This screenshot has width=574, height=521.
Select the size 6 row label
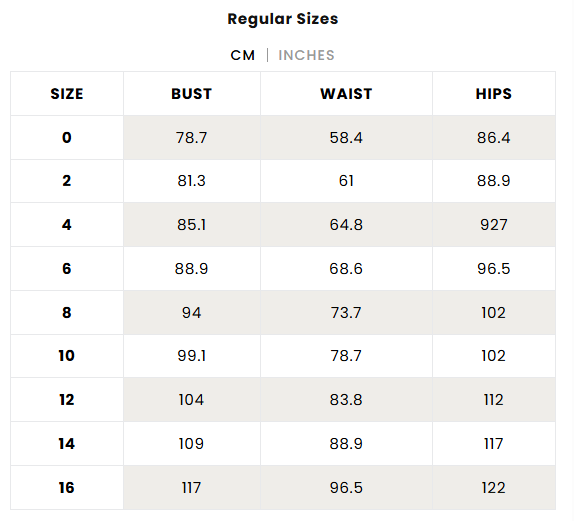pos(67,268)
